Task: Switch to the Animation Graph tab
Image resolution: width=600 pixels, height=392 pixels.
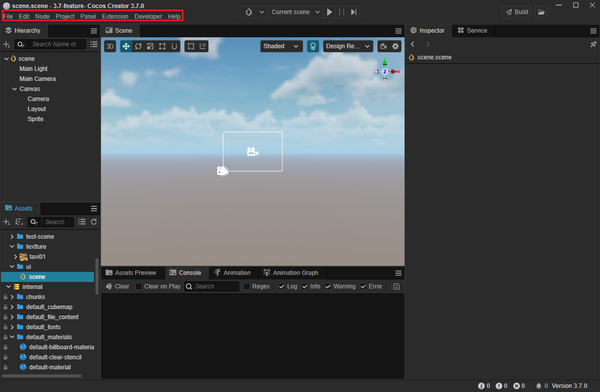Action: [291, 273]
